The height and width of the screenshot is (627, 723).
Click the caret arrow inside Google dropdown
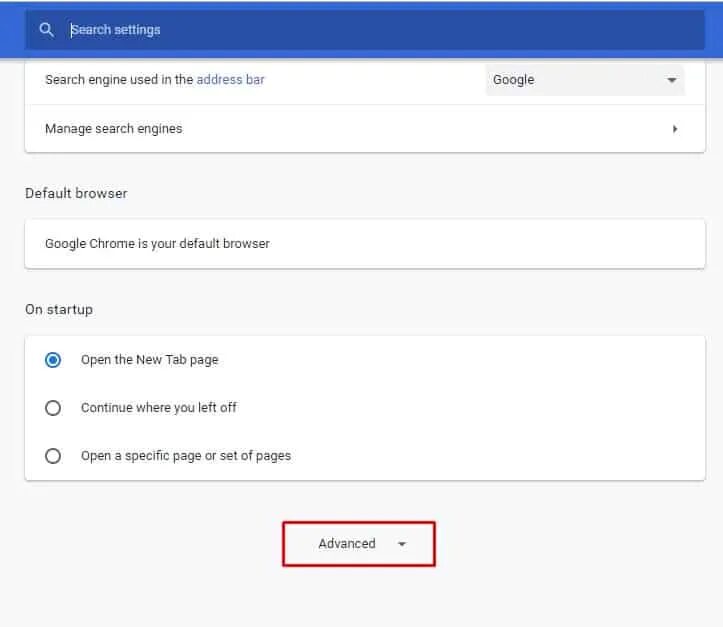click(x=672, y=81)
